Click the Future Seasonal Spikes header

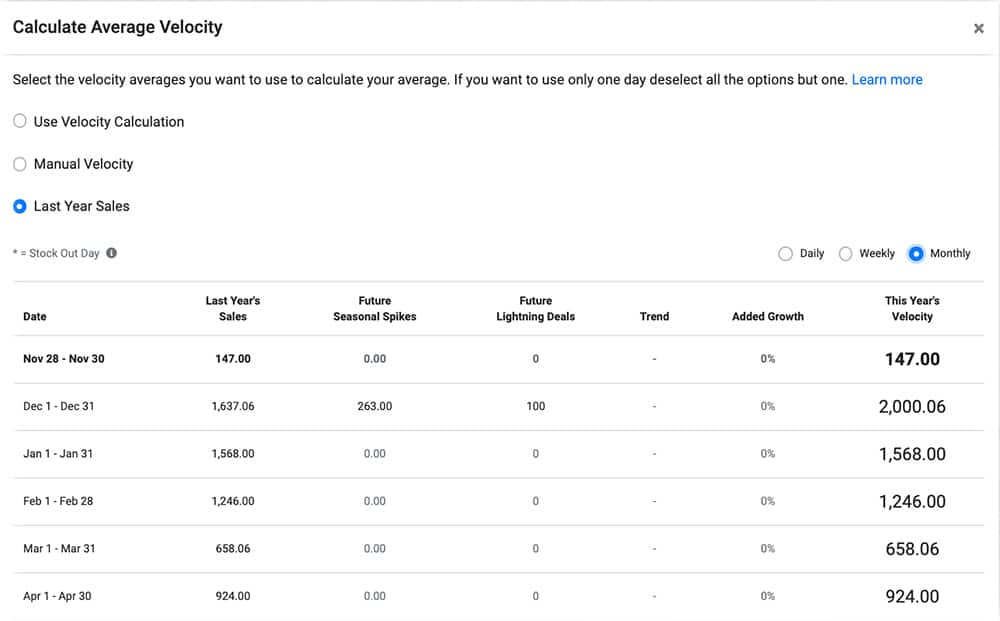click(x=375, y=308)
